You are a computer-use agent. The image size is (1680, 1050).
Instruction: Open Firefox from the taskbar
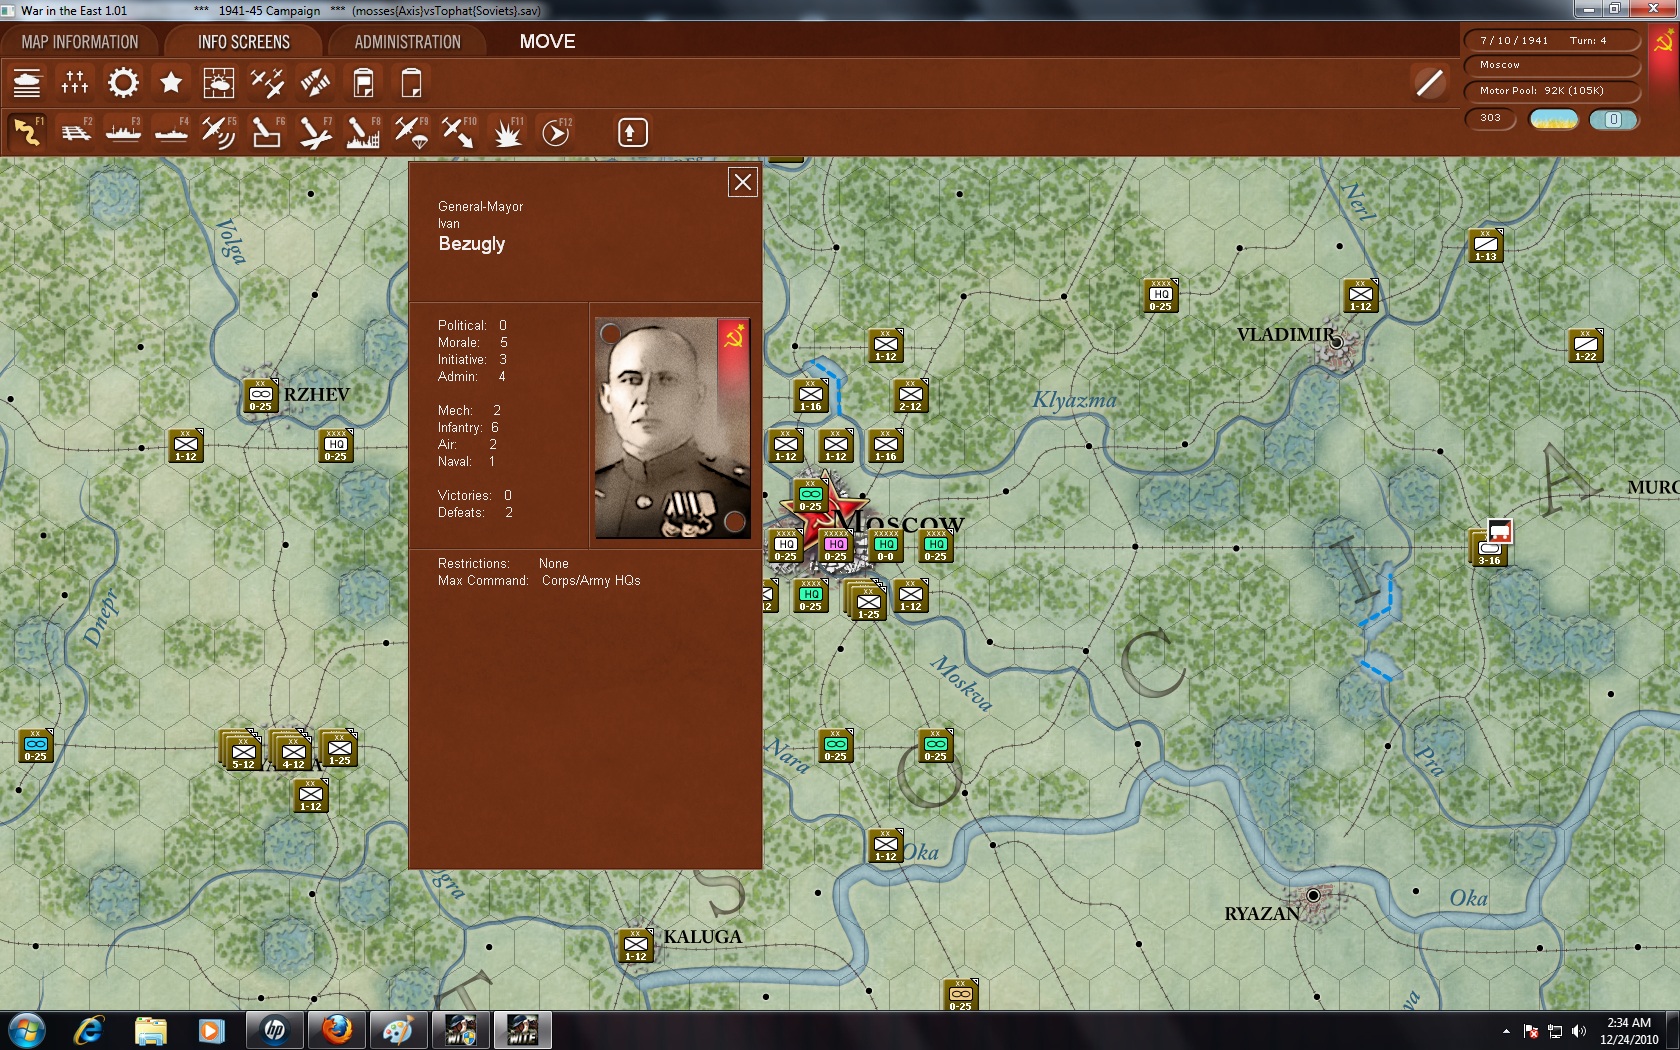[x=337, y=1030]
